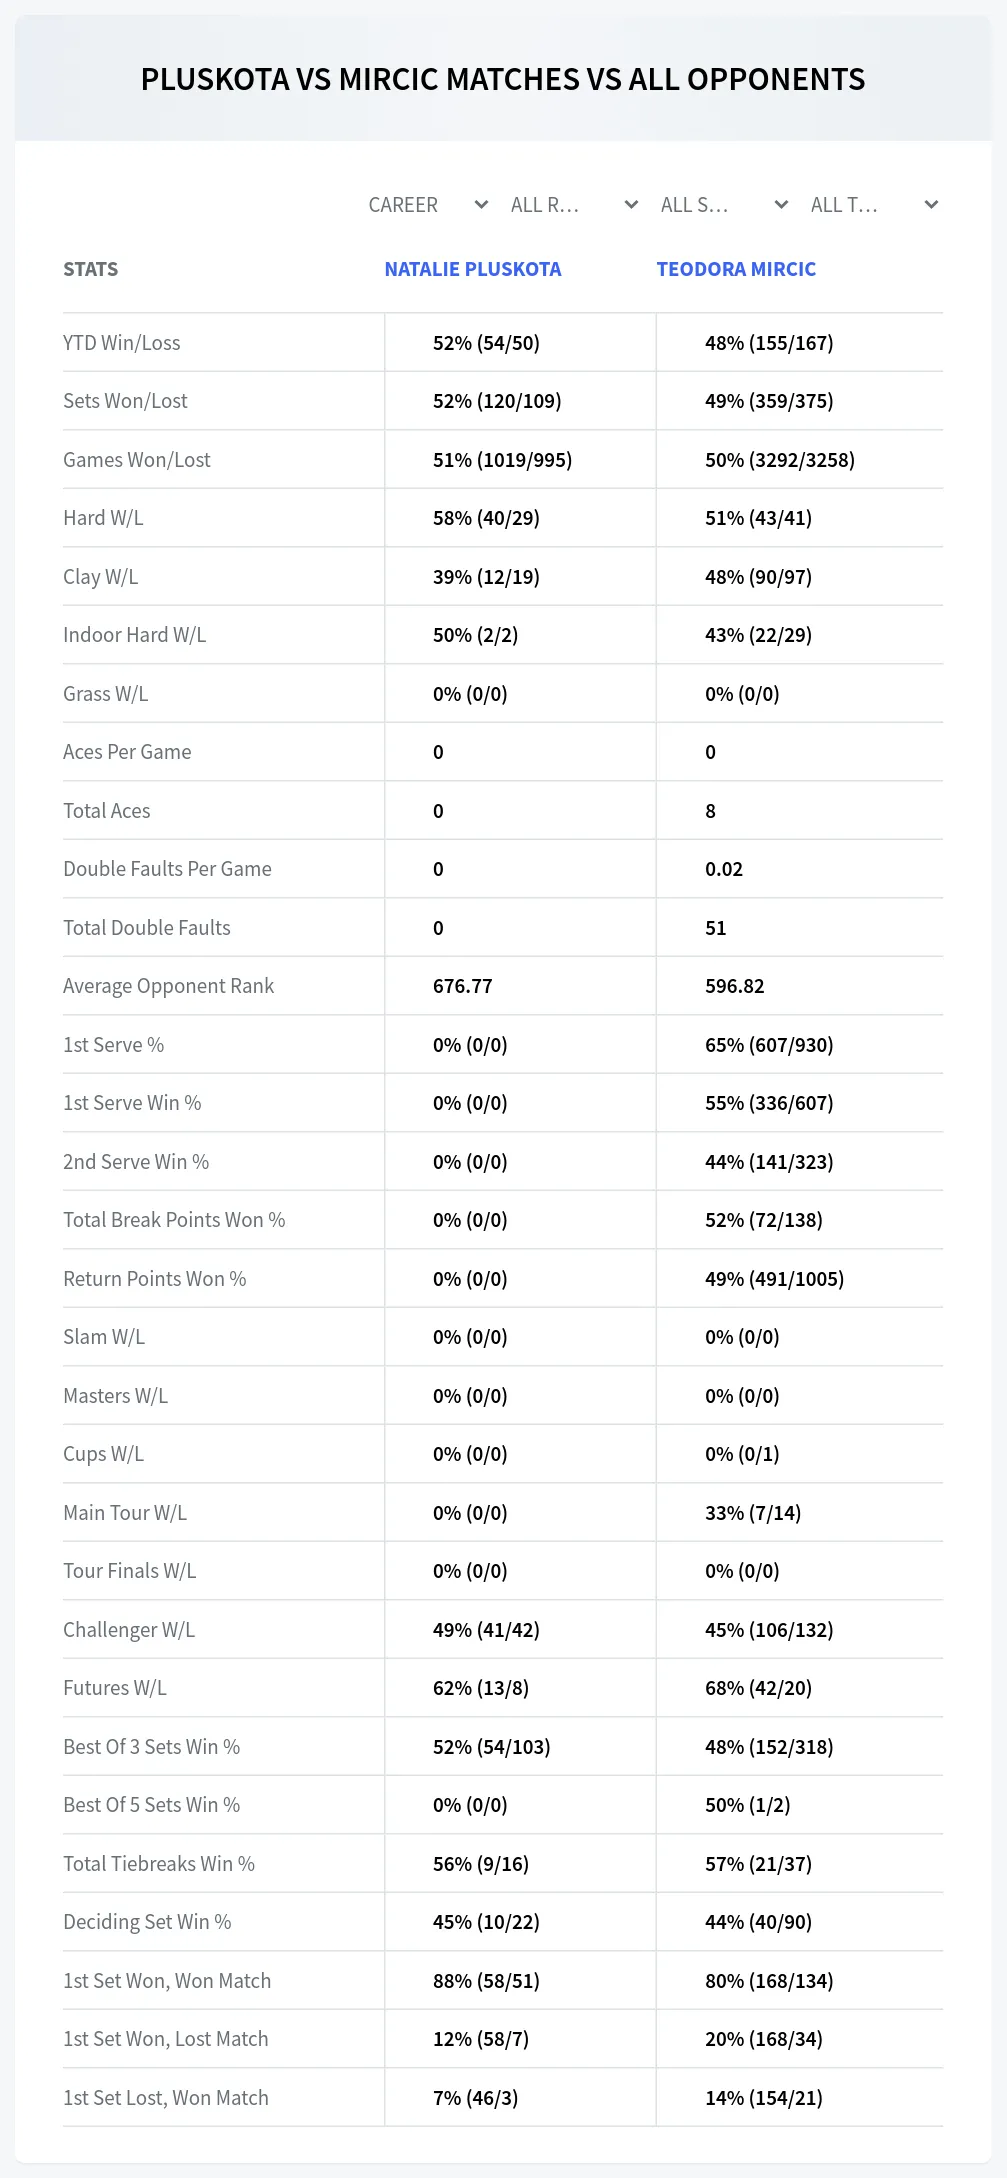This screenshot has width=1007, height=2178.
Task: Click the chevron arrow beside ALL T...
Action: pyautogui.click(x=931, y=205)
